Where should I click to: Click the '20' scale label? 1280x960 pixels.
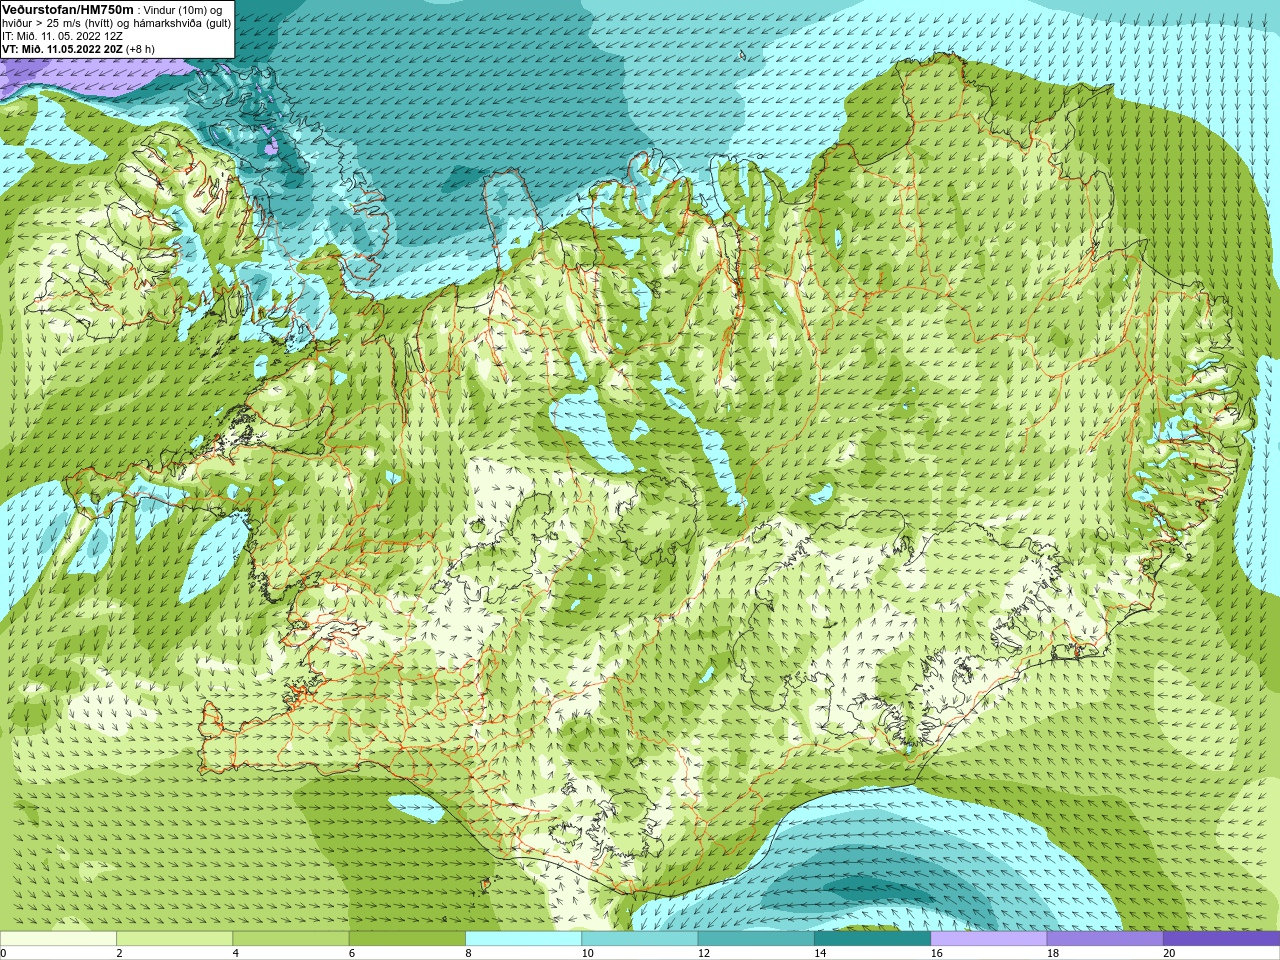(1169, 953)
